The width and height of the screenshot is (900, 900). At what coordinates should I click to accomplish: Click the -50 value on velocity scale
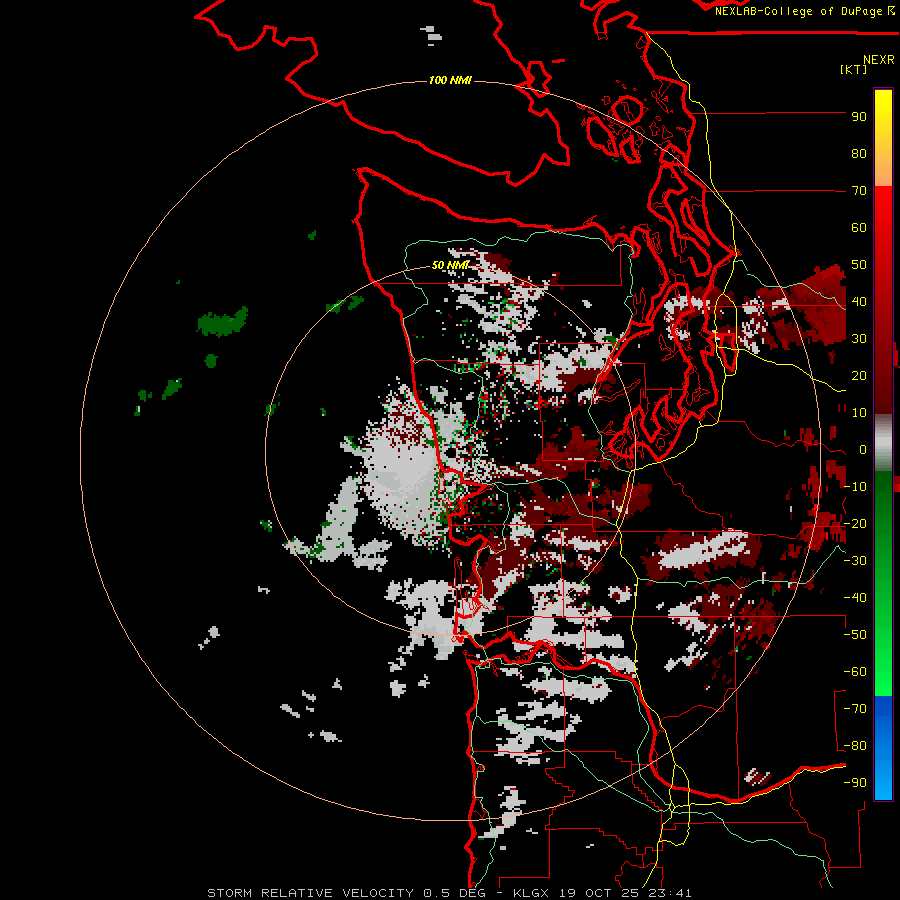click(855, 635)
